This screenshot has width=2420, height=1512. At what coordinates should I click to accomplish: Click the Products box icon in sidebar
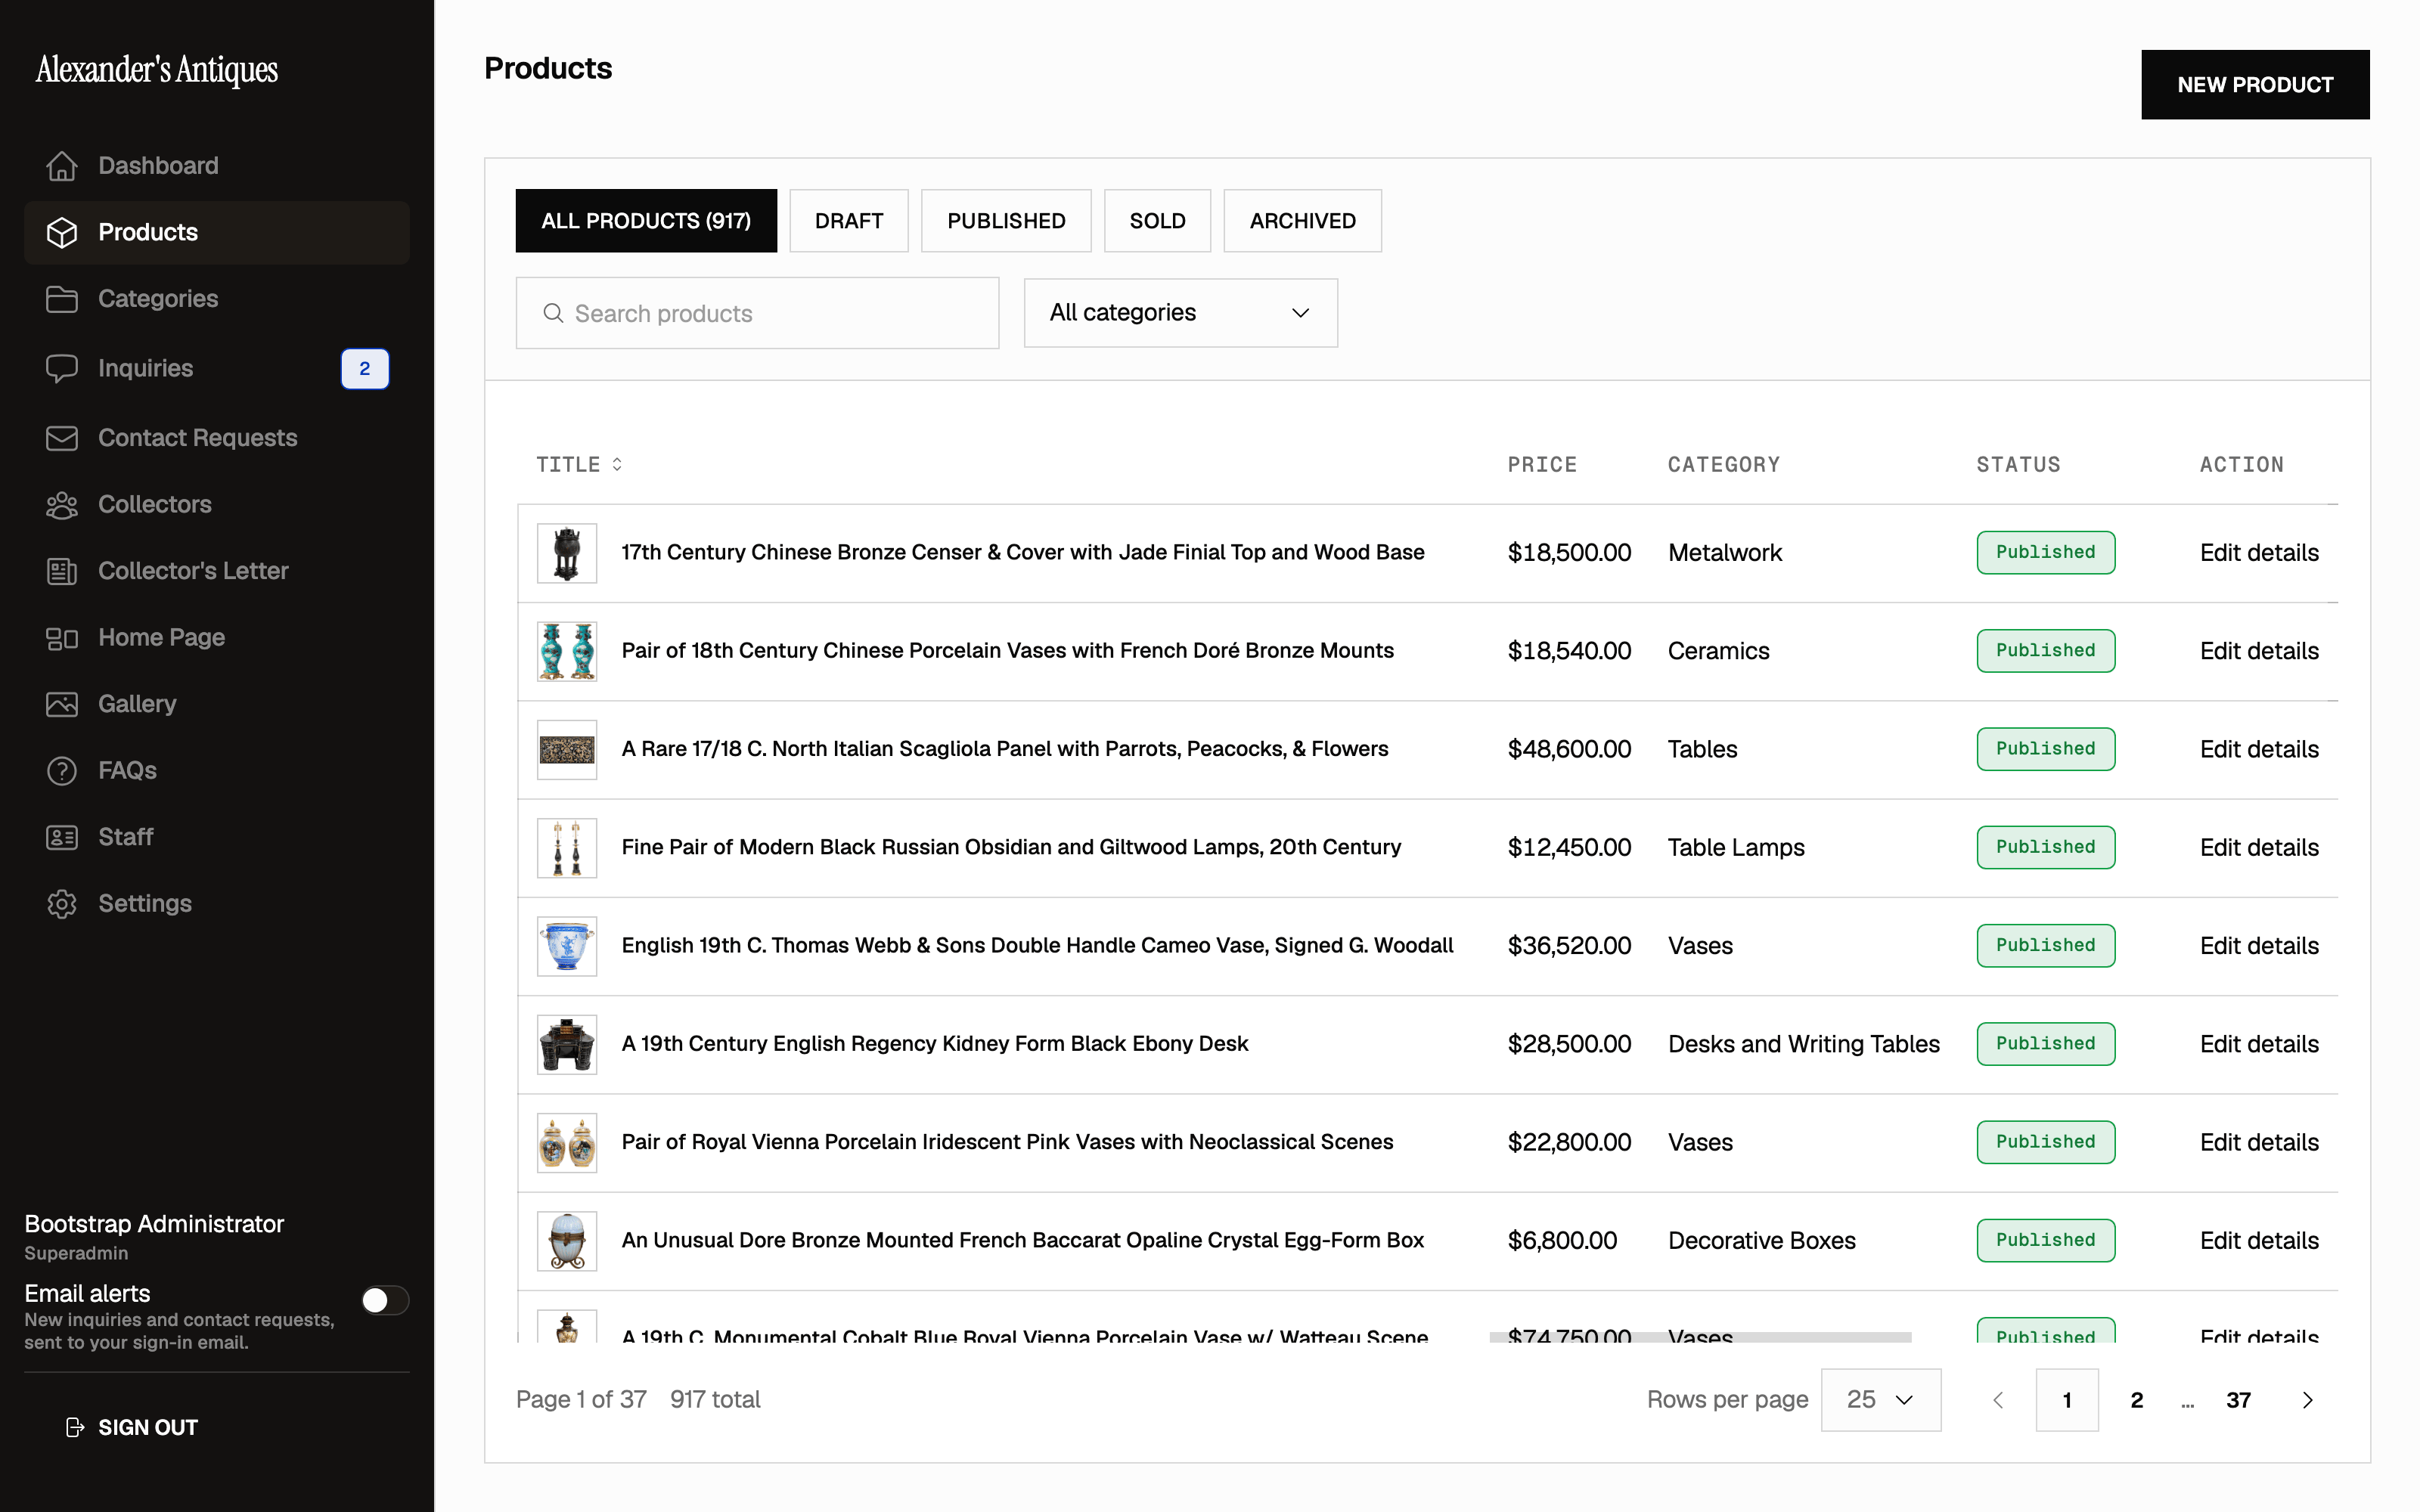tap(62, 233)
